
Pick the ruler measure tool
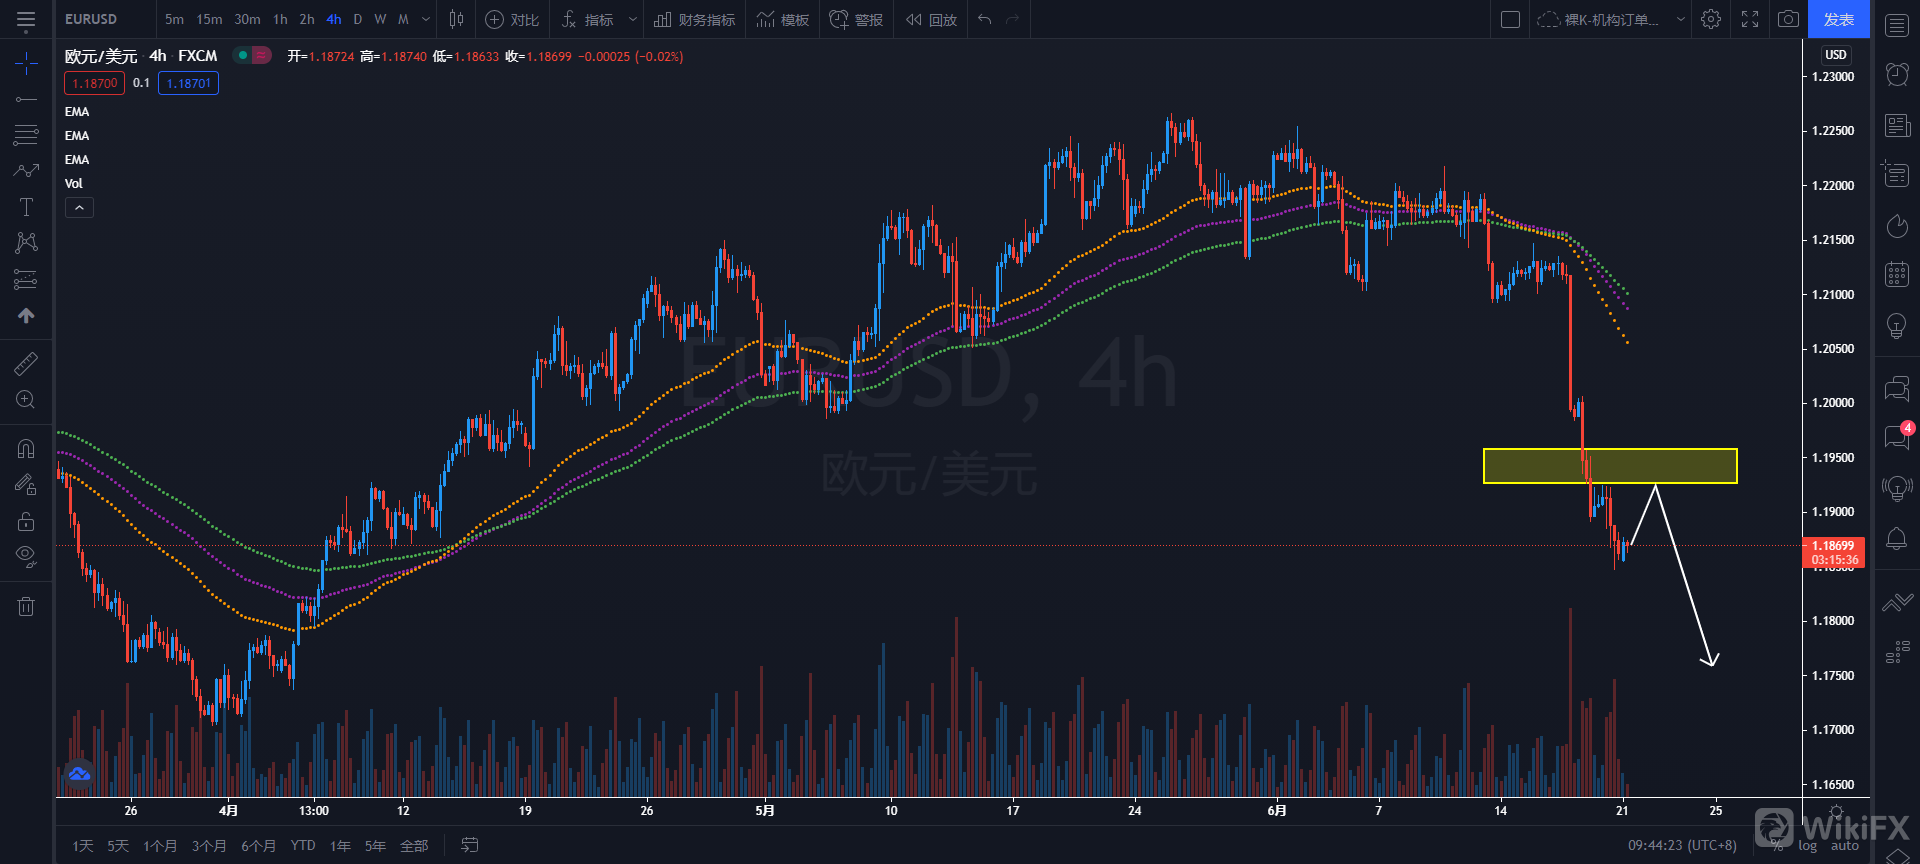coord(26,364)
